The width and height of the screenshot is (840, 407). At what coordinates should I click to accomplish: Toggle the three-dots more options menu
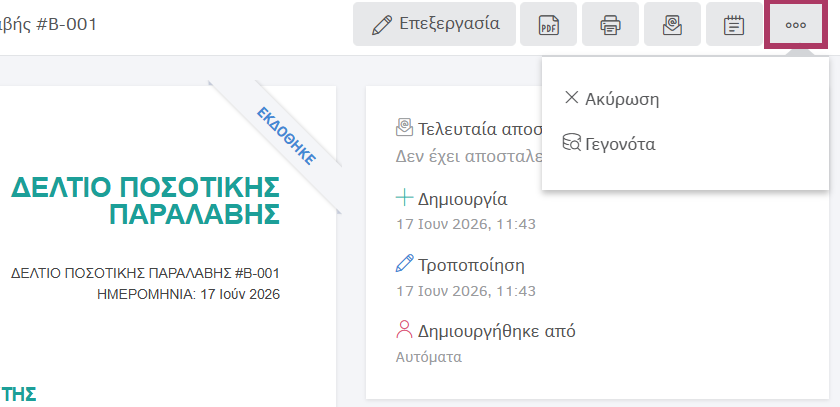point(796,25)
